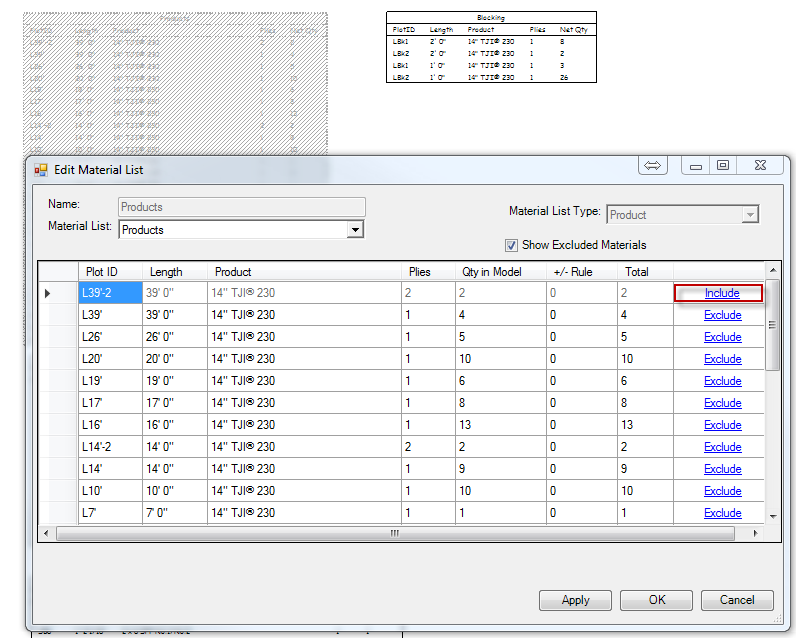This screenshot has height=638, width=796.
Task: Exclude the L7' row
Action: 722,513
